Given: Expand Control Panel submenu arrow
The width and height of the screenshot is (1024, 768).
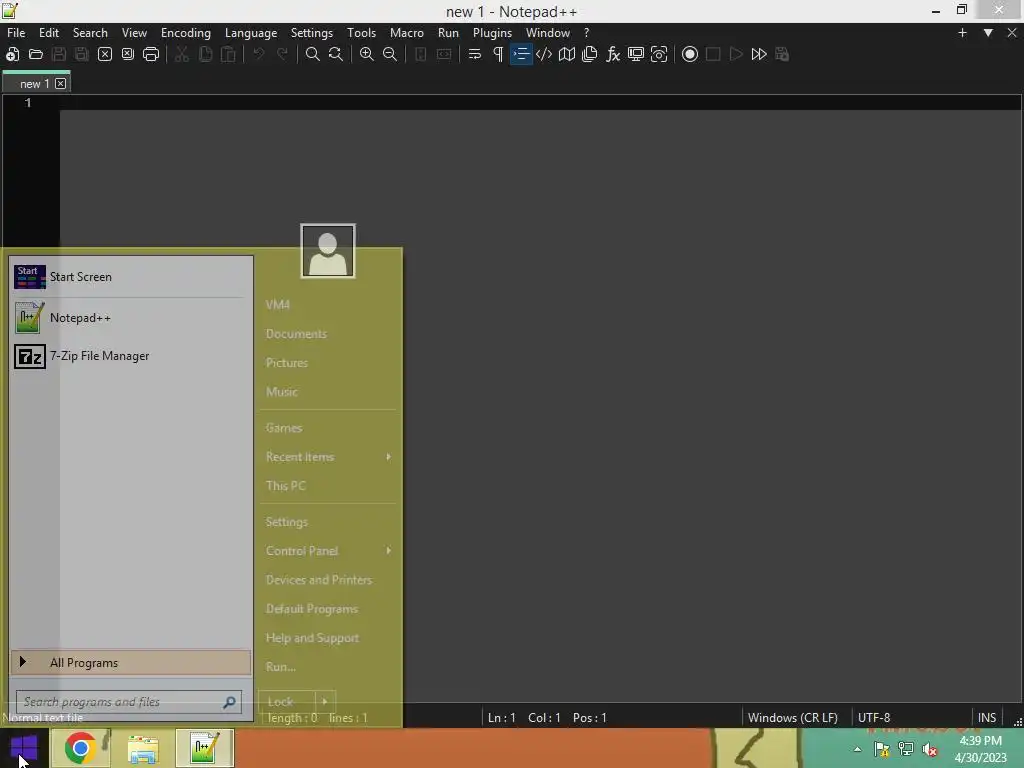Looking at the screenshot, I should [x=389, y=551].
